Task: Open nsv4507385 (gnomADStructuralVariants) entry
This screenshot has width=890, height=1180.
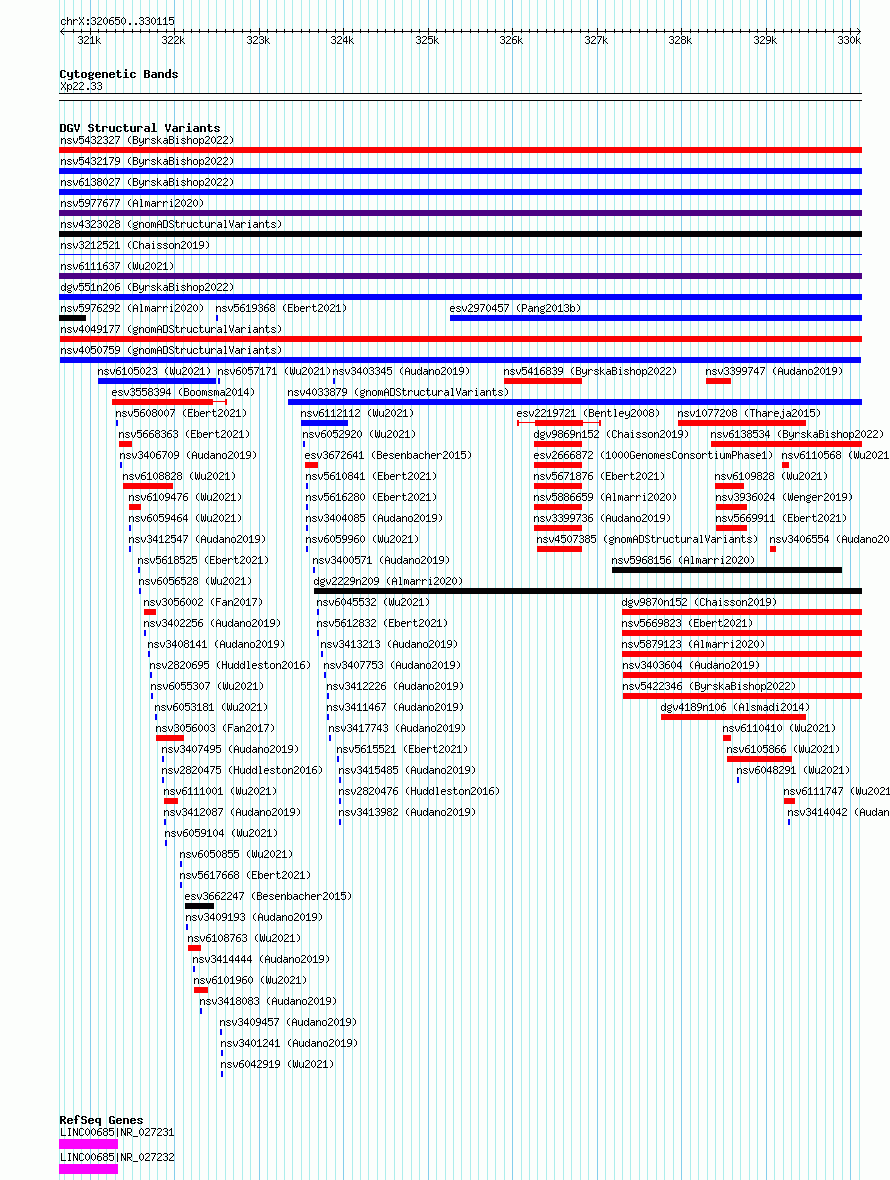Action: click(647, 540)
